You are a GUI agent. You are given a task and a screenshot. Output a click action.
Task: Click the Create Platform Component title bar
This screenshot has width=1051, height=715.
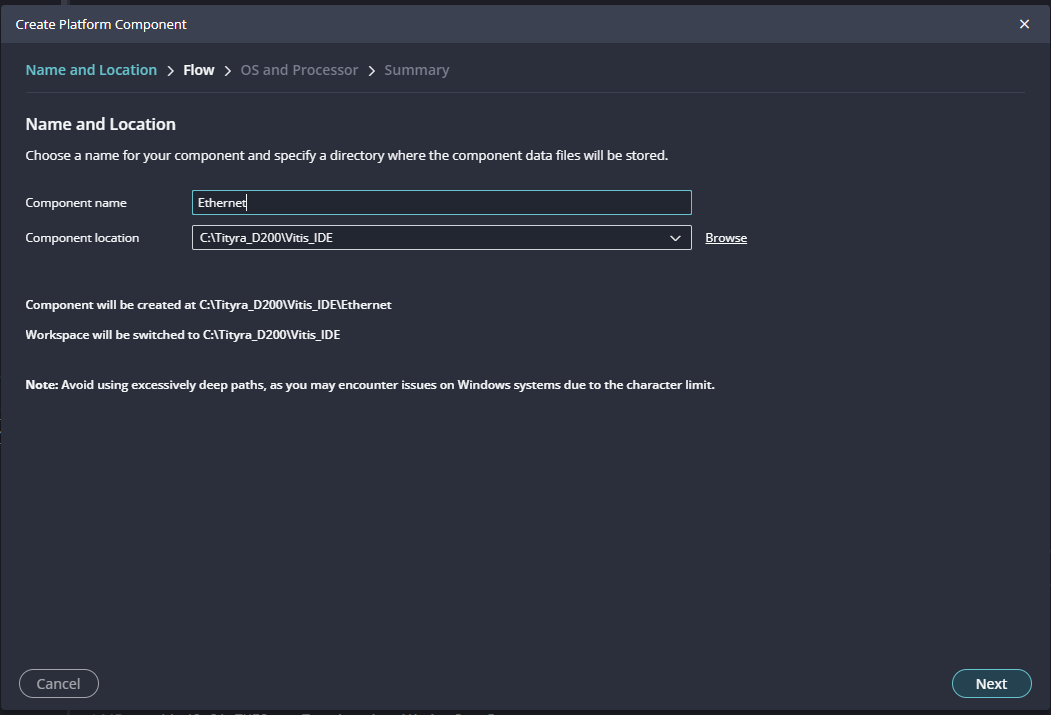pyautogui.click(x=400, y=24)
